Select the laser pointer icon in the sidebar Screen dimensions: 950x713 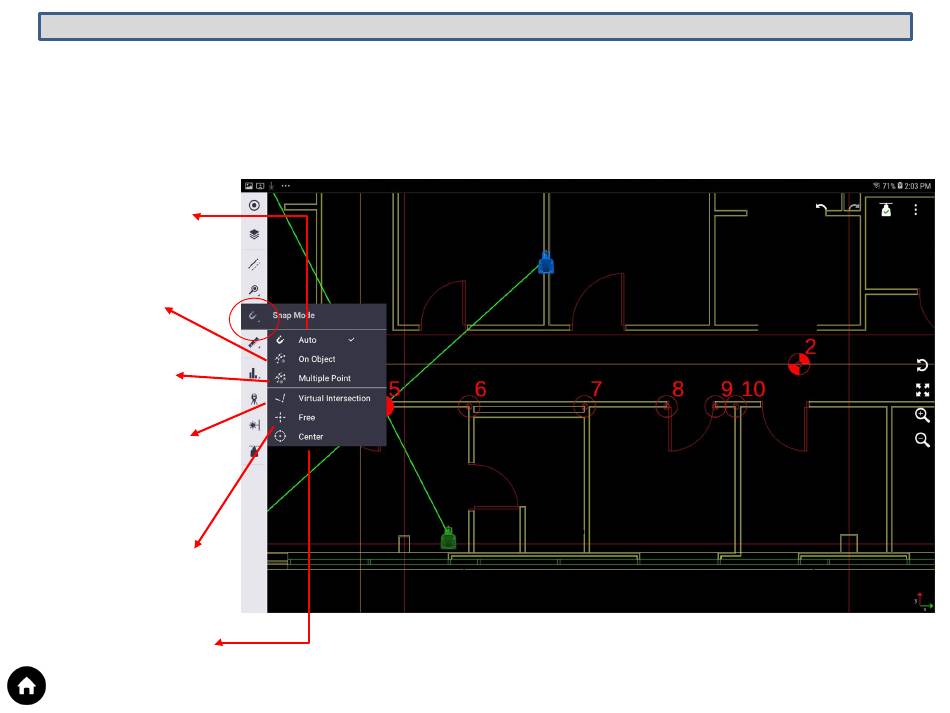click(254, 425)
